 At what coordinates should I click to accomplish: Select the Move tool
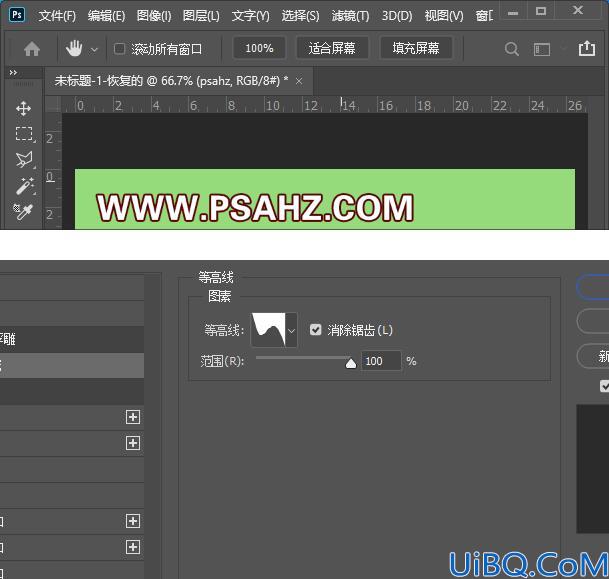pos(24,109)
